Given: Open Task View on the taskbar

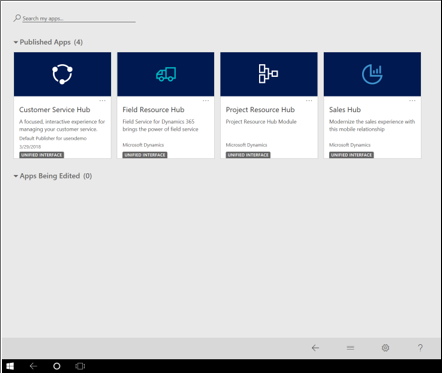Looking at the screenshot, I should [80, 366].
